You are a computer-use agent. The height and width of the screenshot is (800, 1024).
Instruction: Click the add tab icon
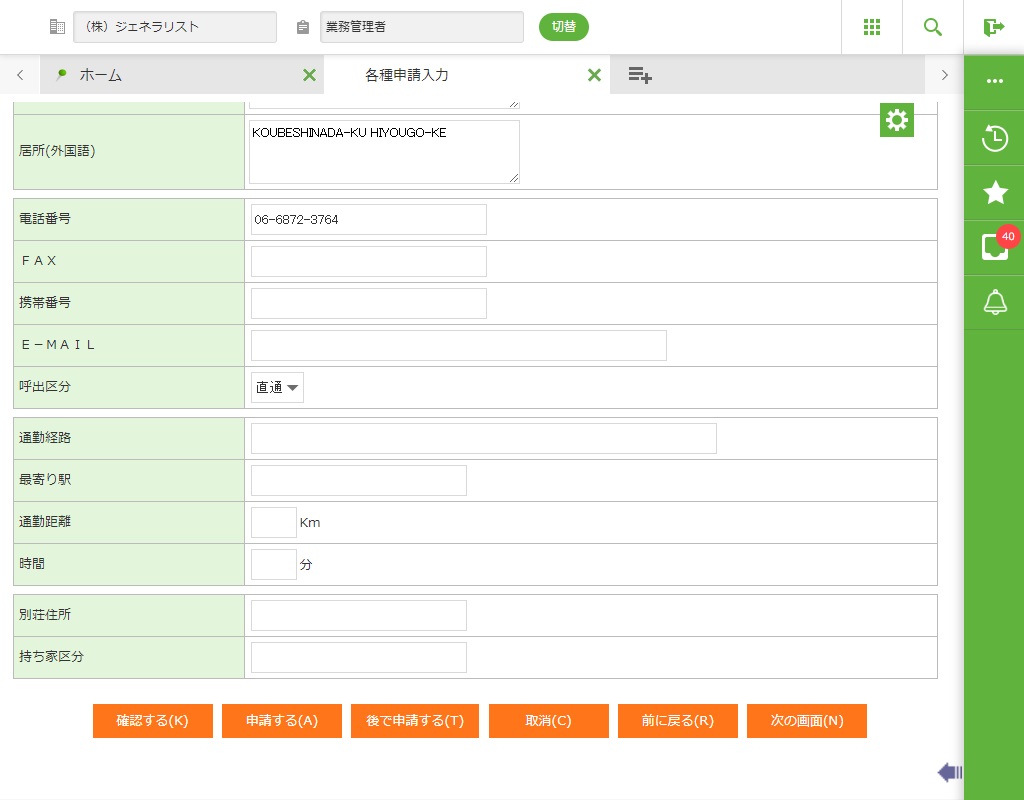(640, 75)
